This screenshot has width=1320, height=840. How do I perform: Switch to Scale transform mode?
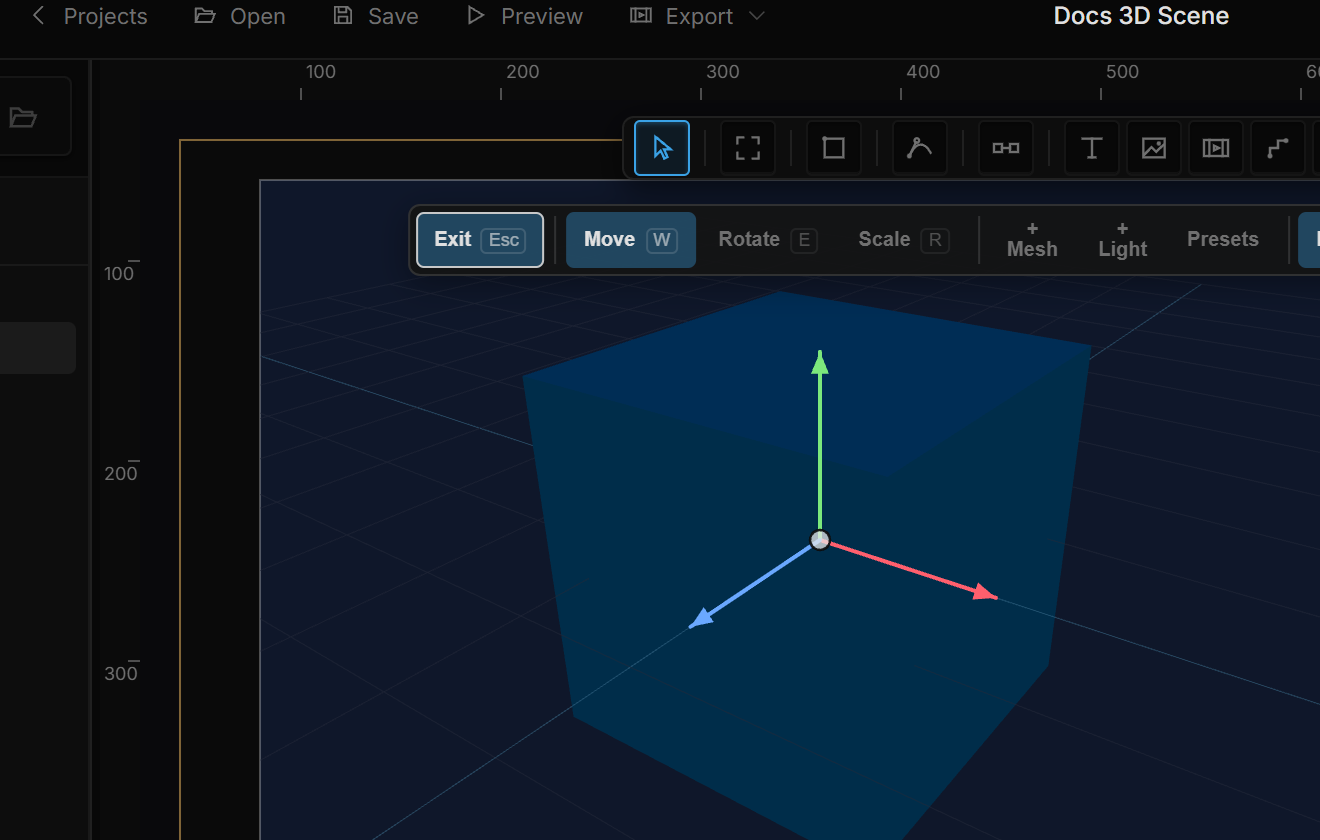tap(904, 240)
